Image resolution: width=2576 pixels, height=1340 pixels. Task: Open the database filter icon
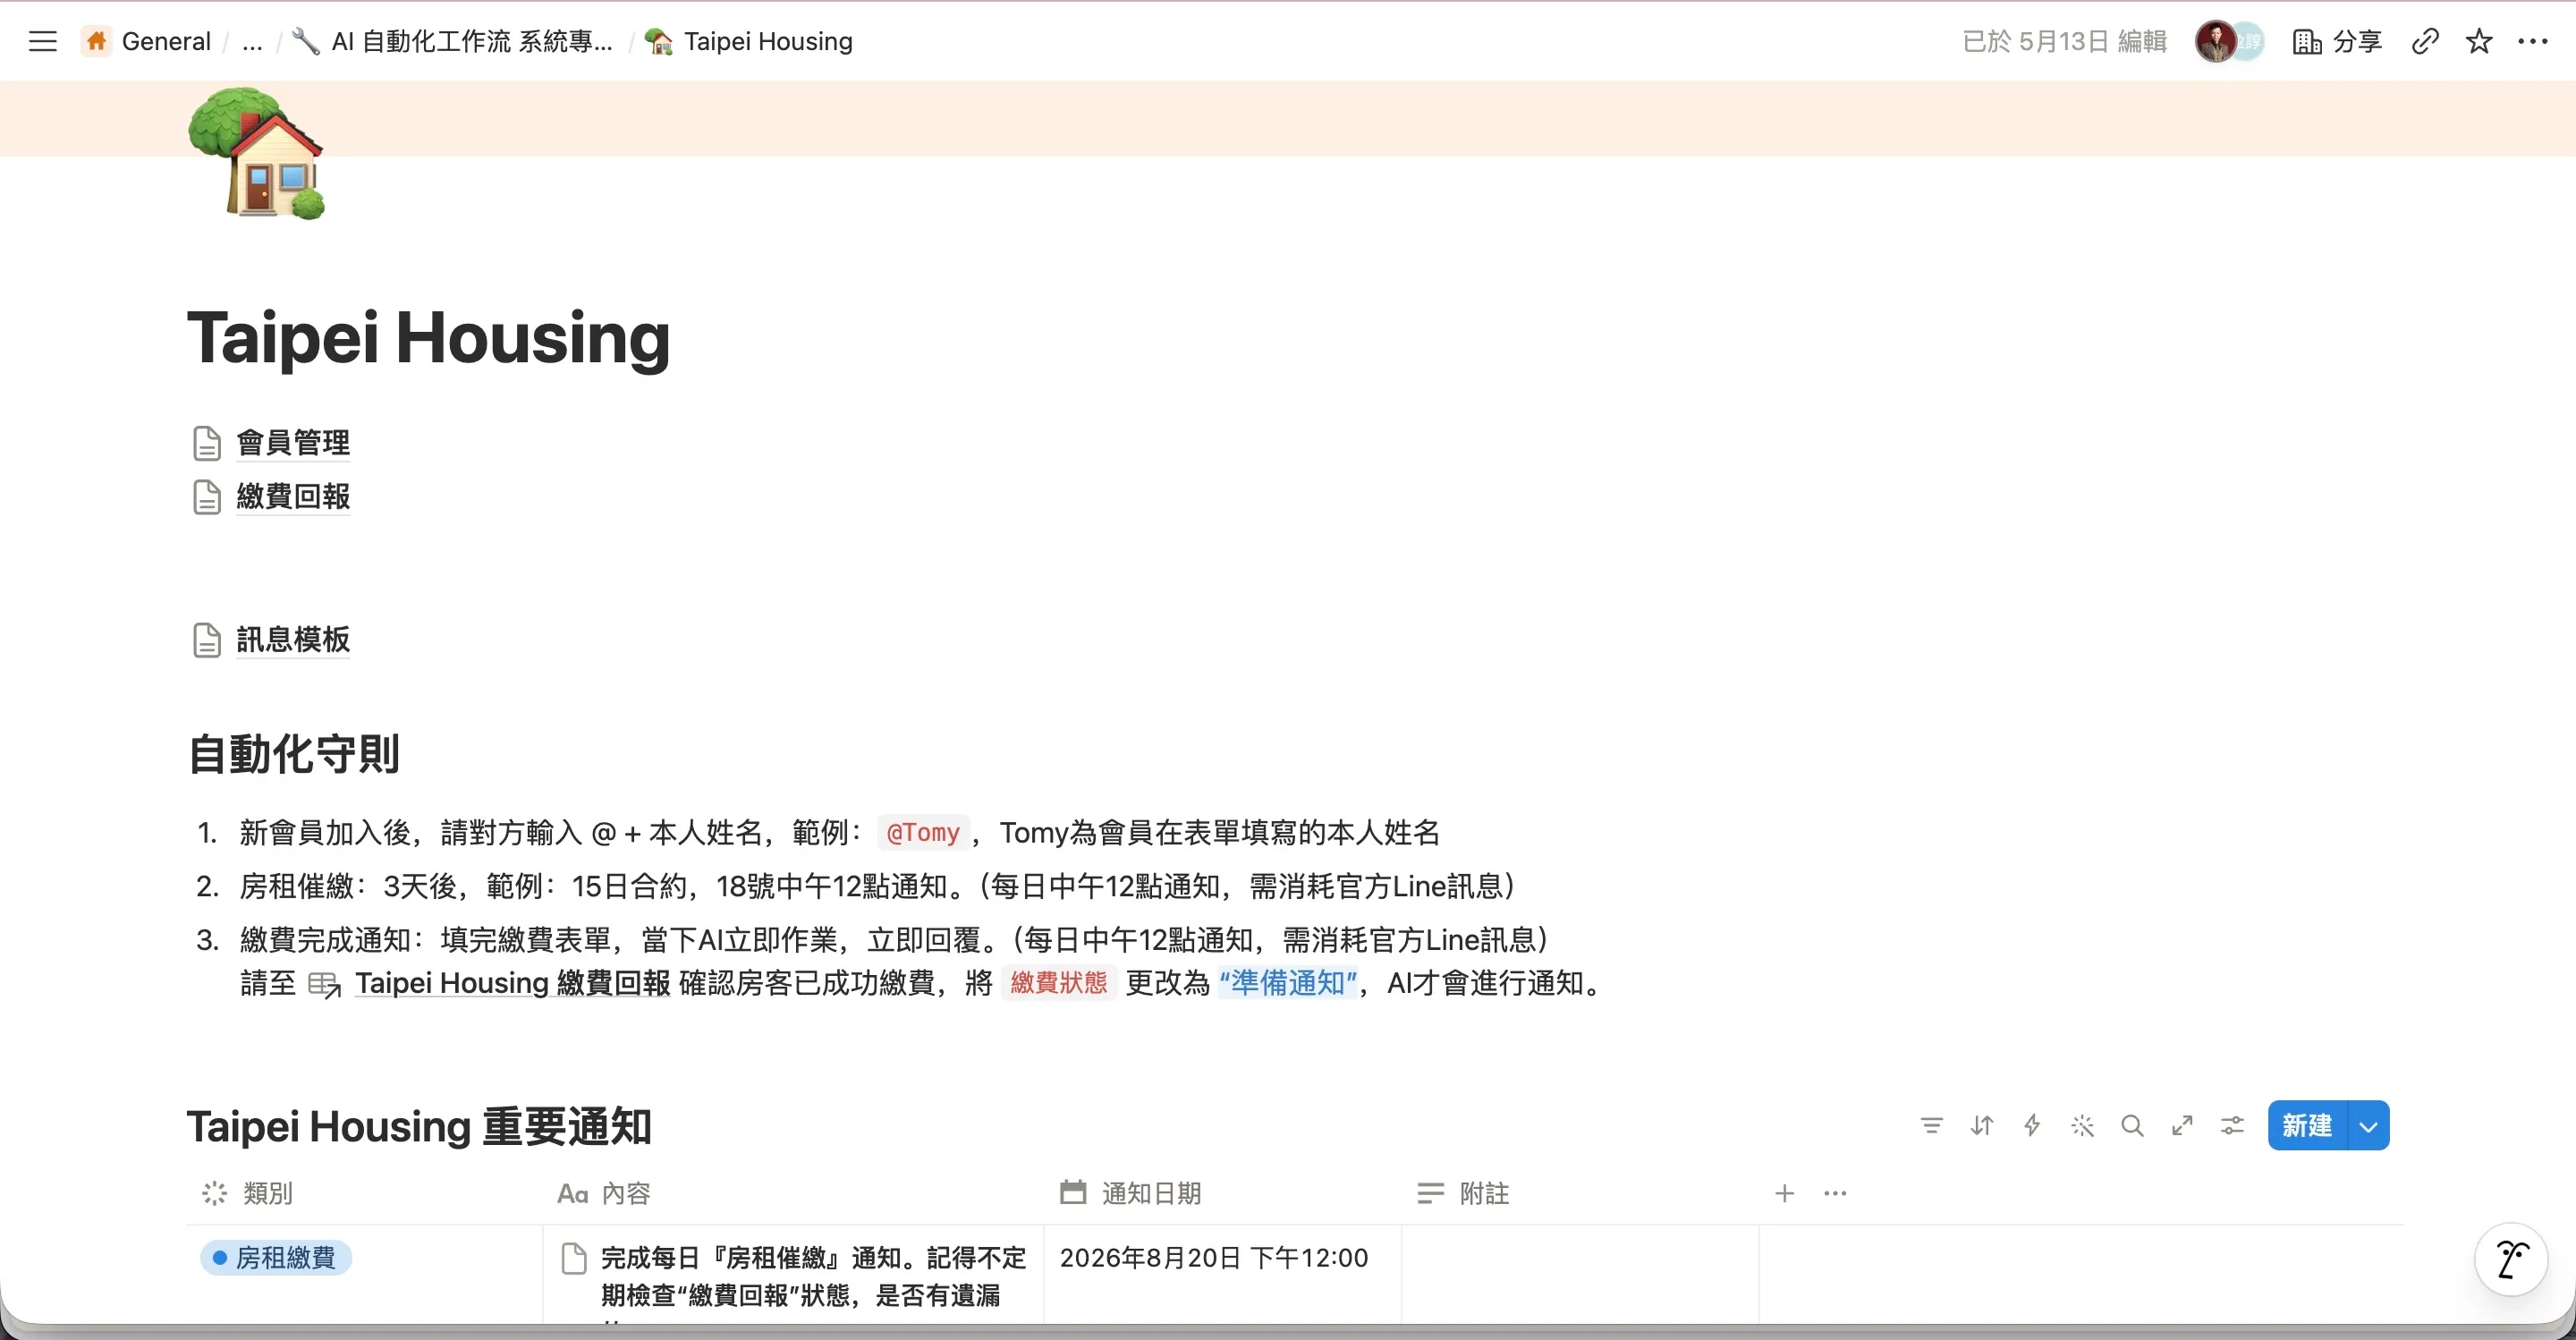1932,1126
